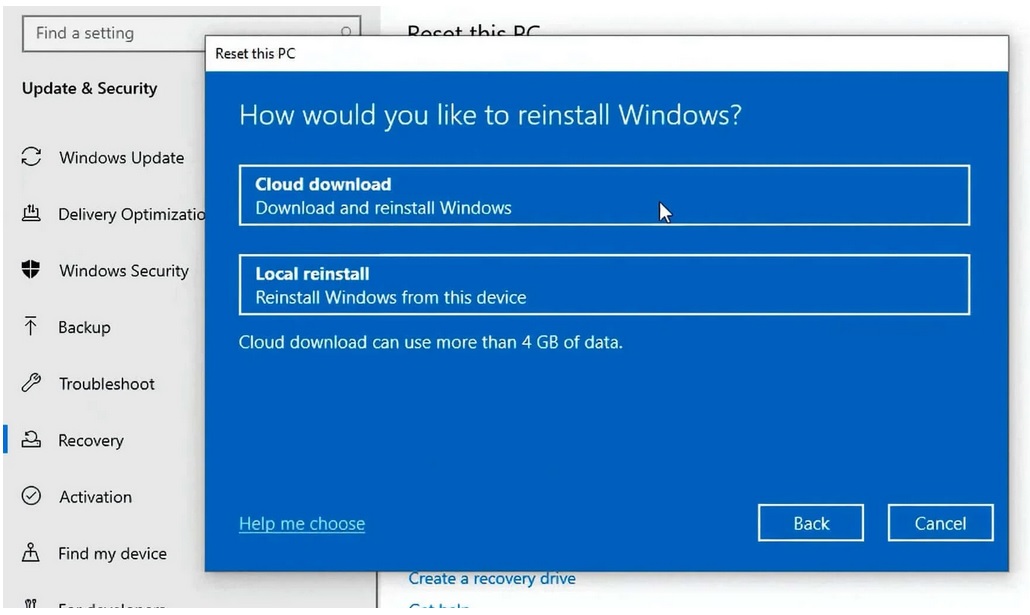
Task: Click the Update & Security heading
Action: [x=89, y=88]
